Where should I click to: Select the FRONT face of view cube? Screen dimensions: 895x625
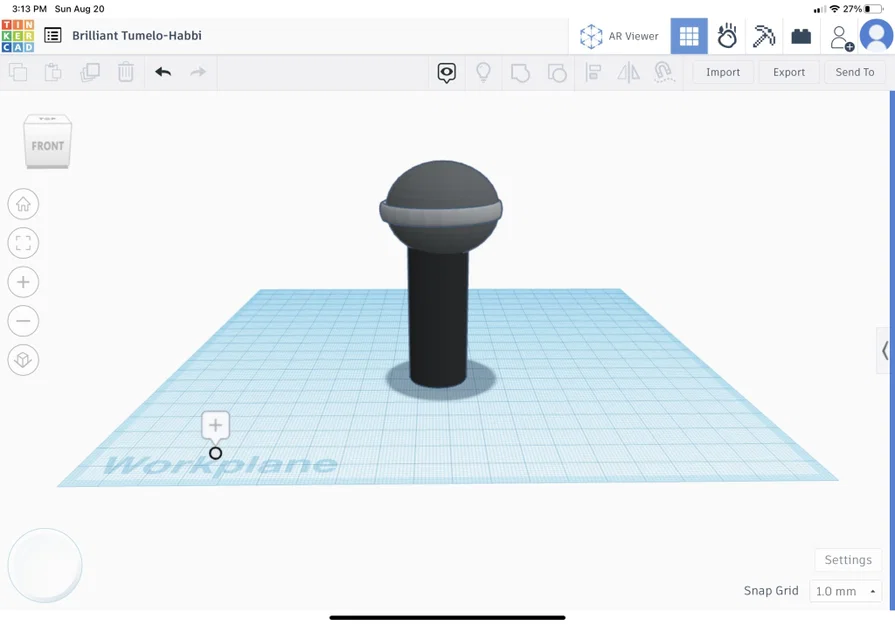[47, 146]
